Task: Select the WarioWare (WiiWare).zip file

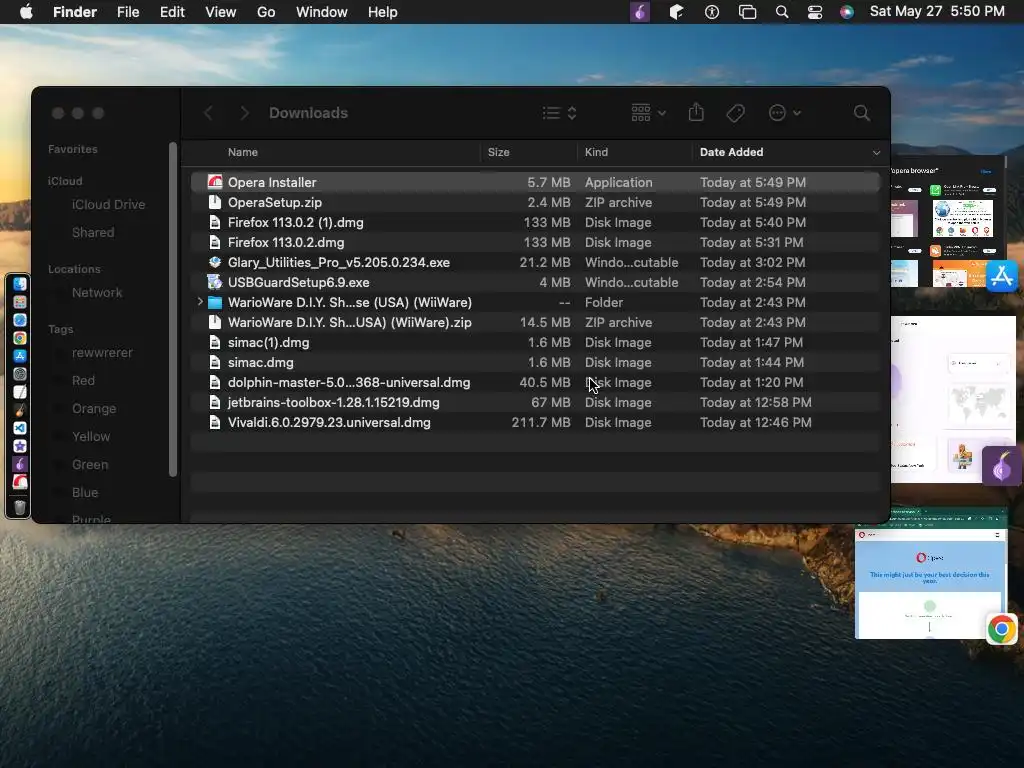Action: click(536, 322)
